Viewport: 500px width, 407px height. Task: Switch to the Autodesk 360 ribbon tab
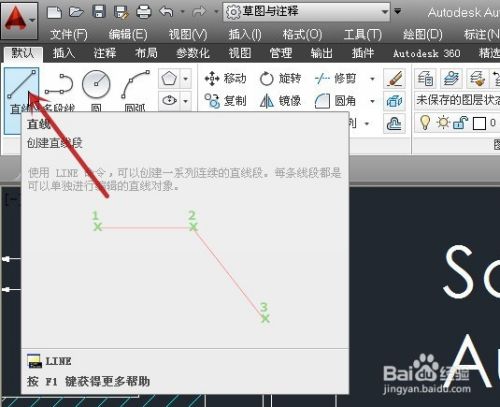[427, 53]
